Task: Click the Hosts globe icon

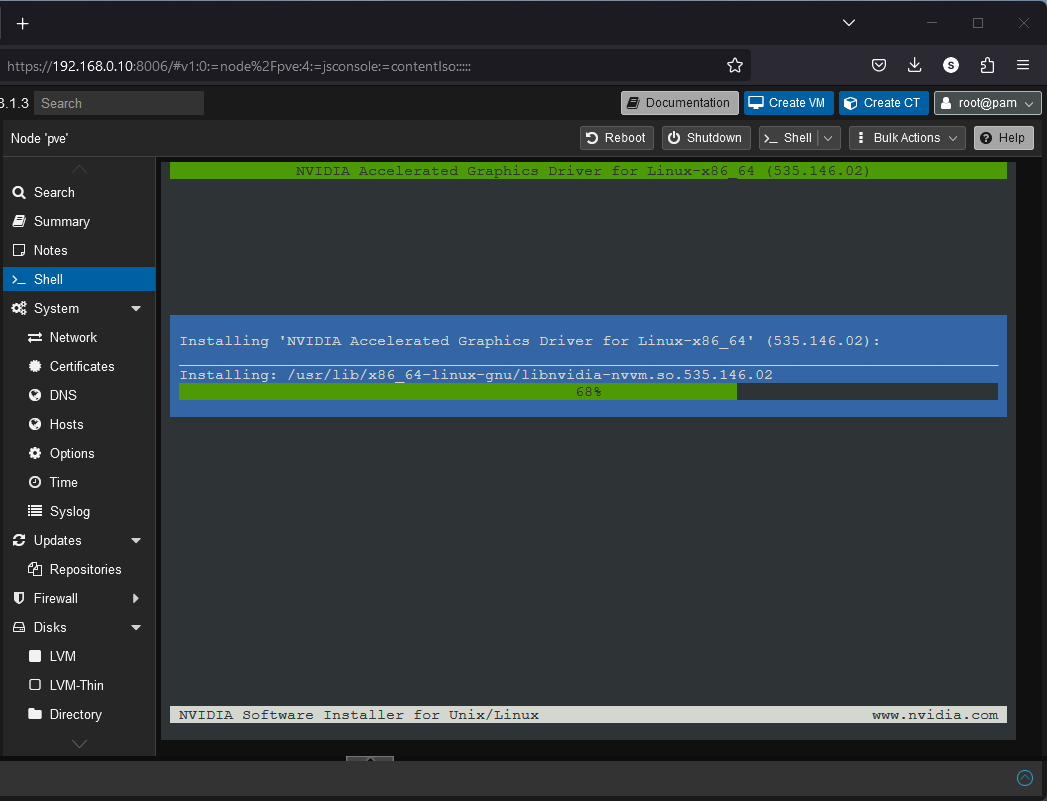Action: point(35,425)
